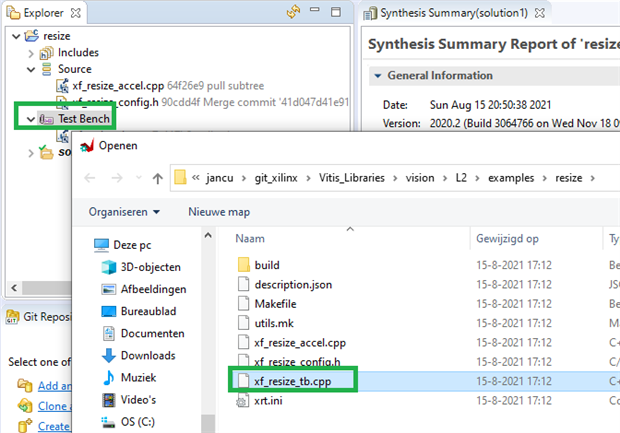Maximize the Explorer view panel
This screenshot has height=433, width=620.
click(336, 12)
